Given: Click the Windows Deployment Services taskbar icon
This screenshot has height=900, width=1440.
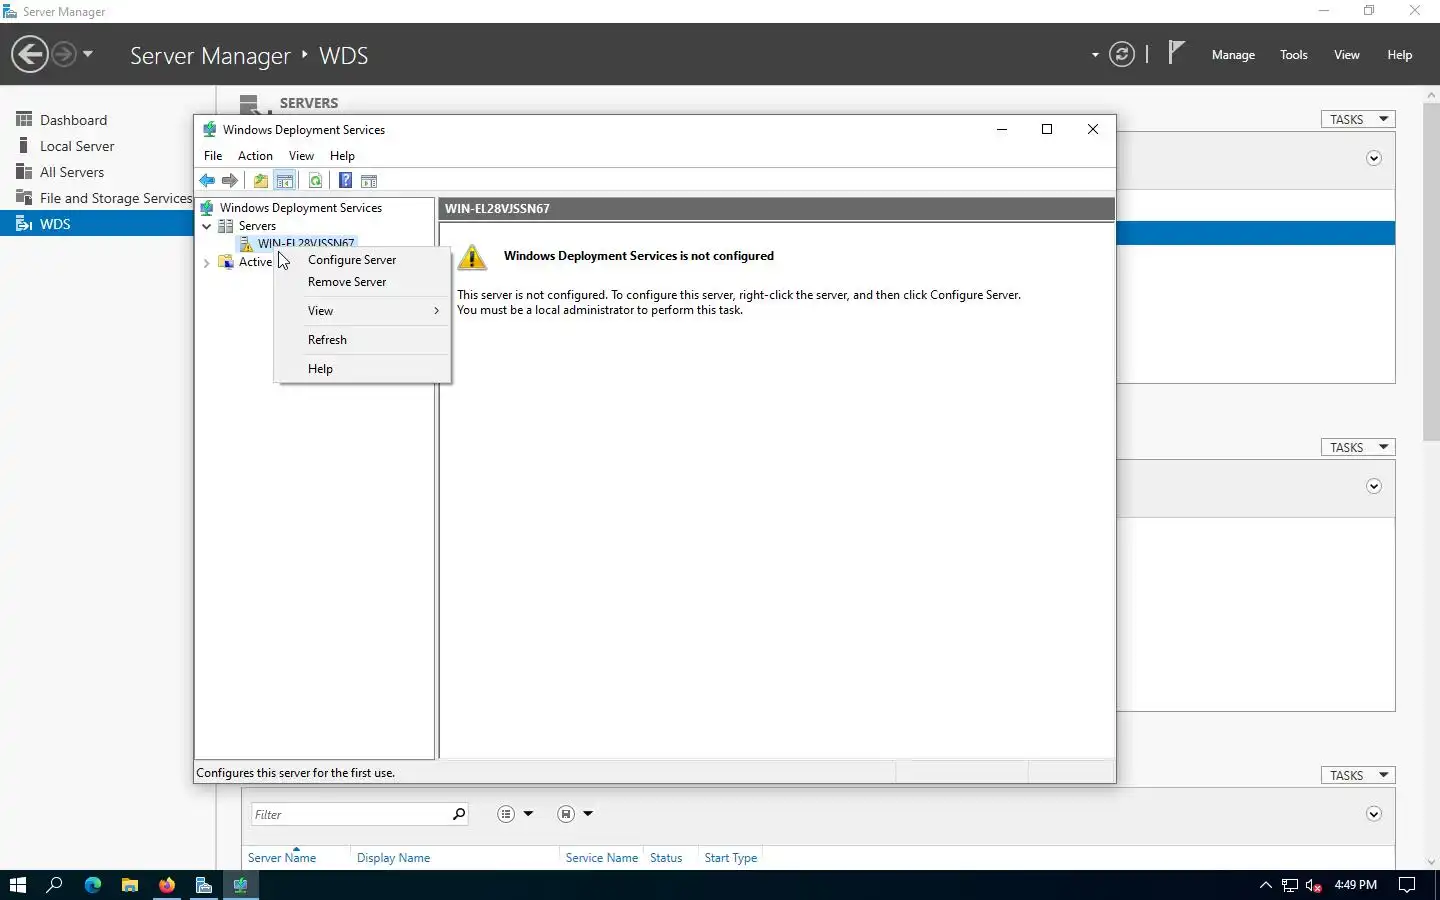Looking at the screenshot, I should (x=241, y=885).
